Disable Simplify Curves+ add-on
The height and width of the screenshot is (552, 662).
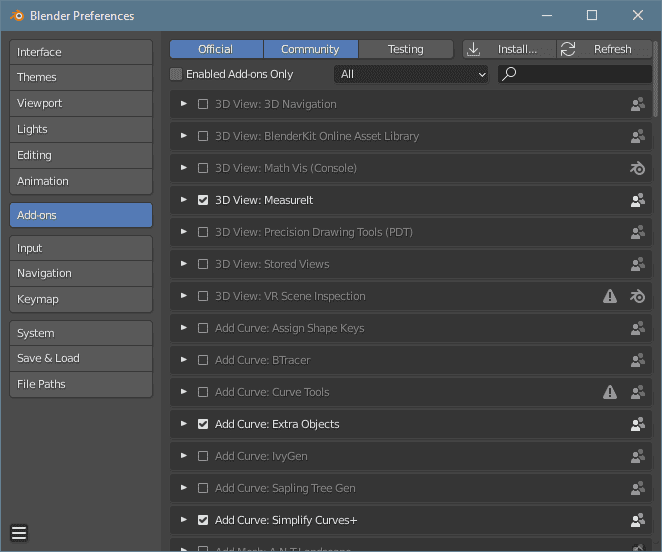click(x=203, y=520)
